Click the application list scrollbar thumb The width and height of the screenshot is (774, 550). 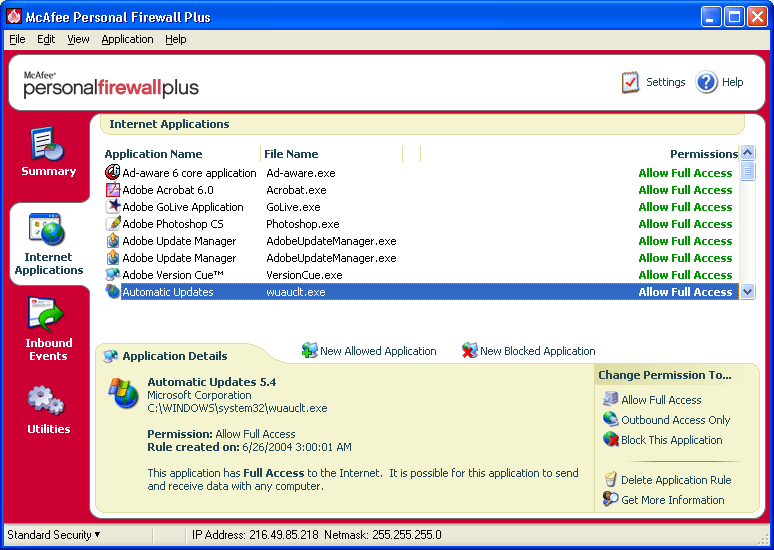(x=747, y=171)
